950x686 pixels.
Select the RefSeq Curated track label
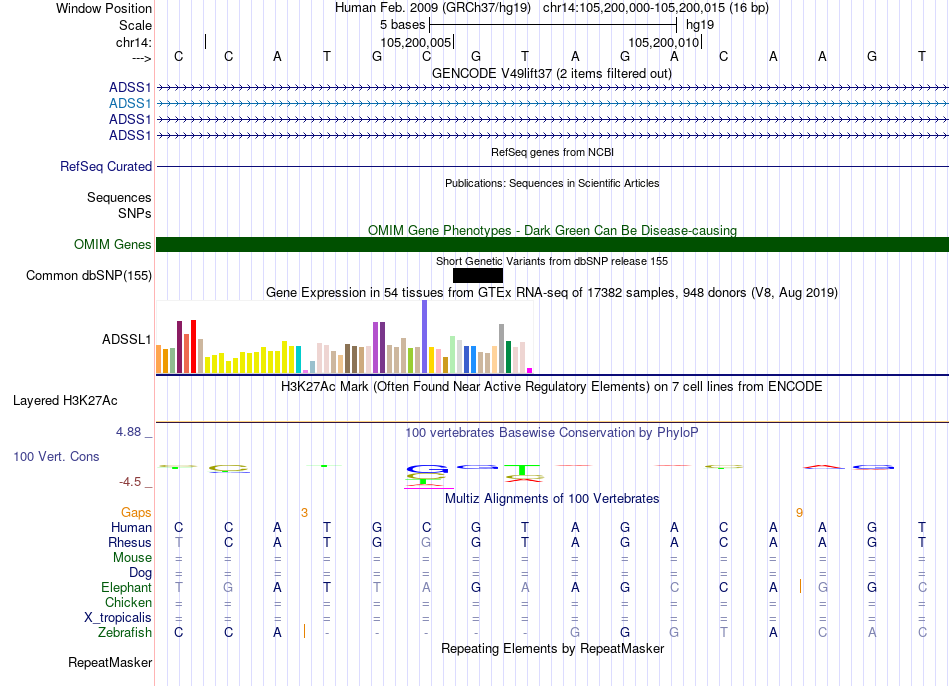pos(105,167)
